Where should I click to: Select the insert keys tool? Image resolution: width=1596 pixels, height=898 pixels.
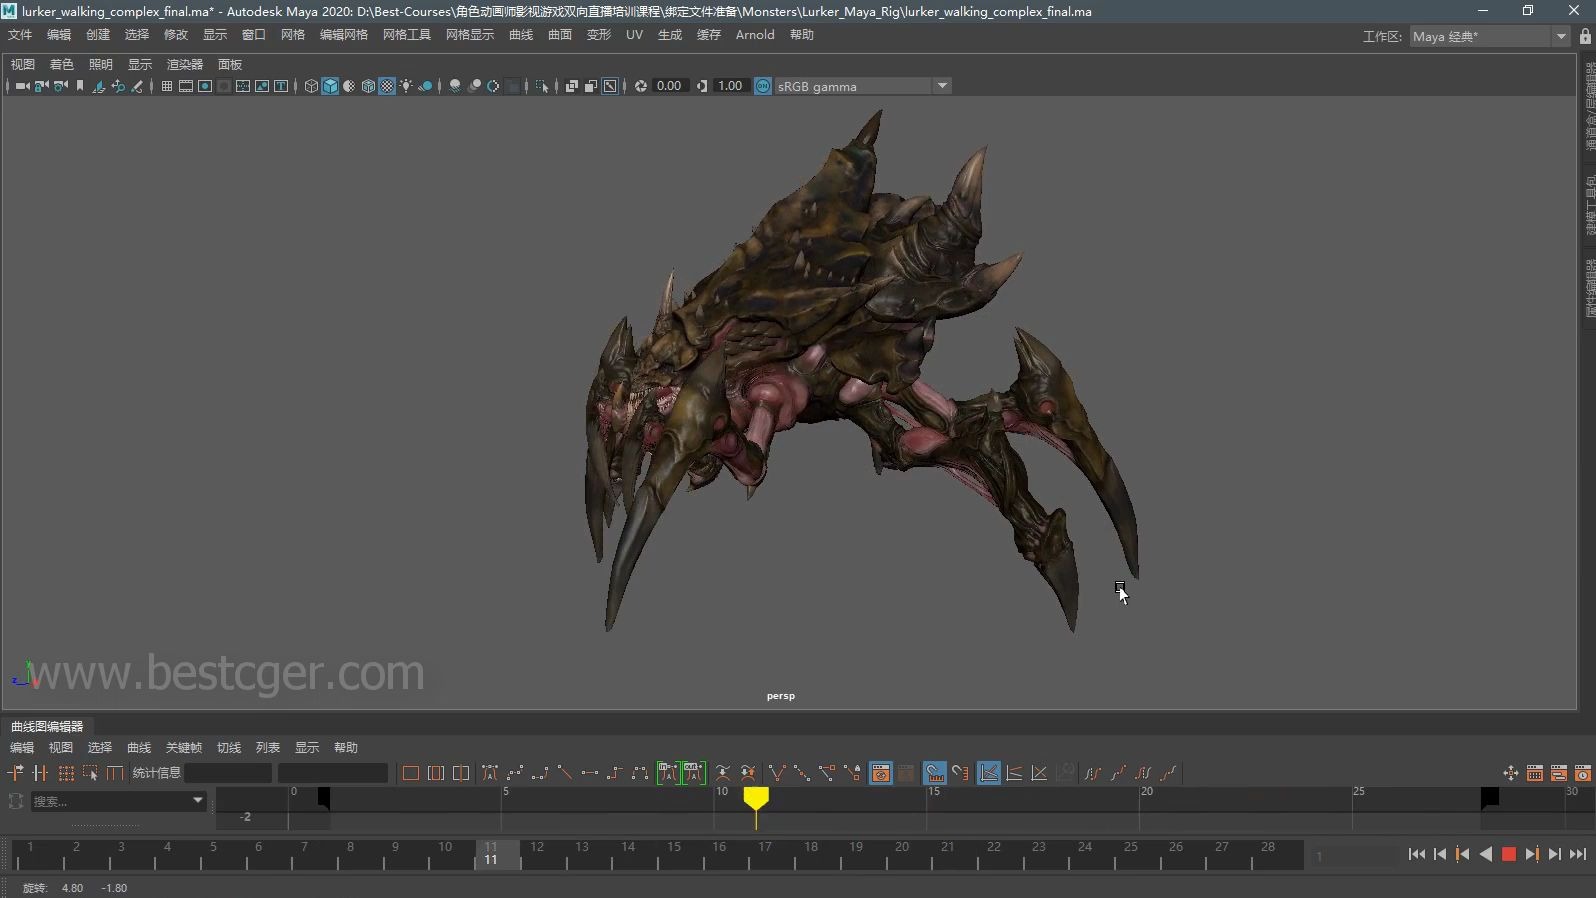click(x=40, y=773)
